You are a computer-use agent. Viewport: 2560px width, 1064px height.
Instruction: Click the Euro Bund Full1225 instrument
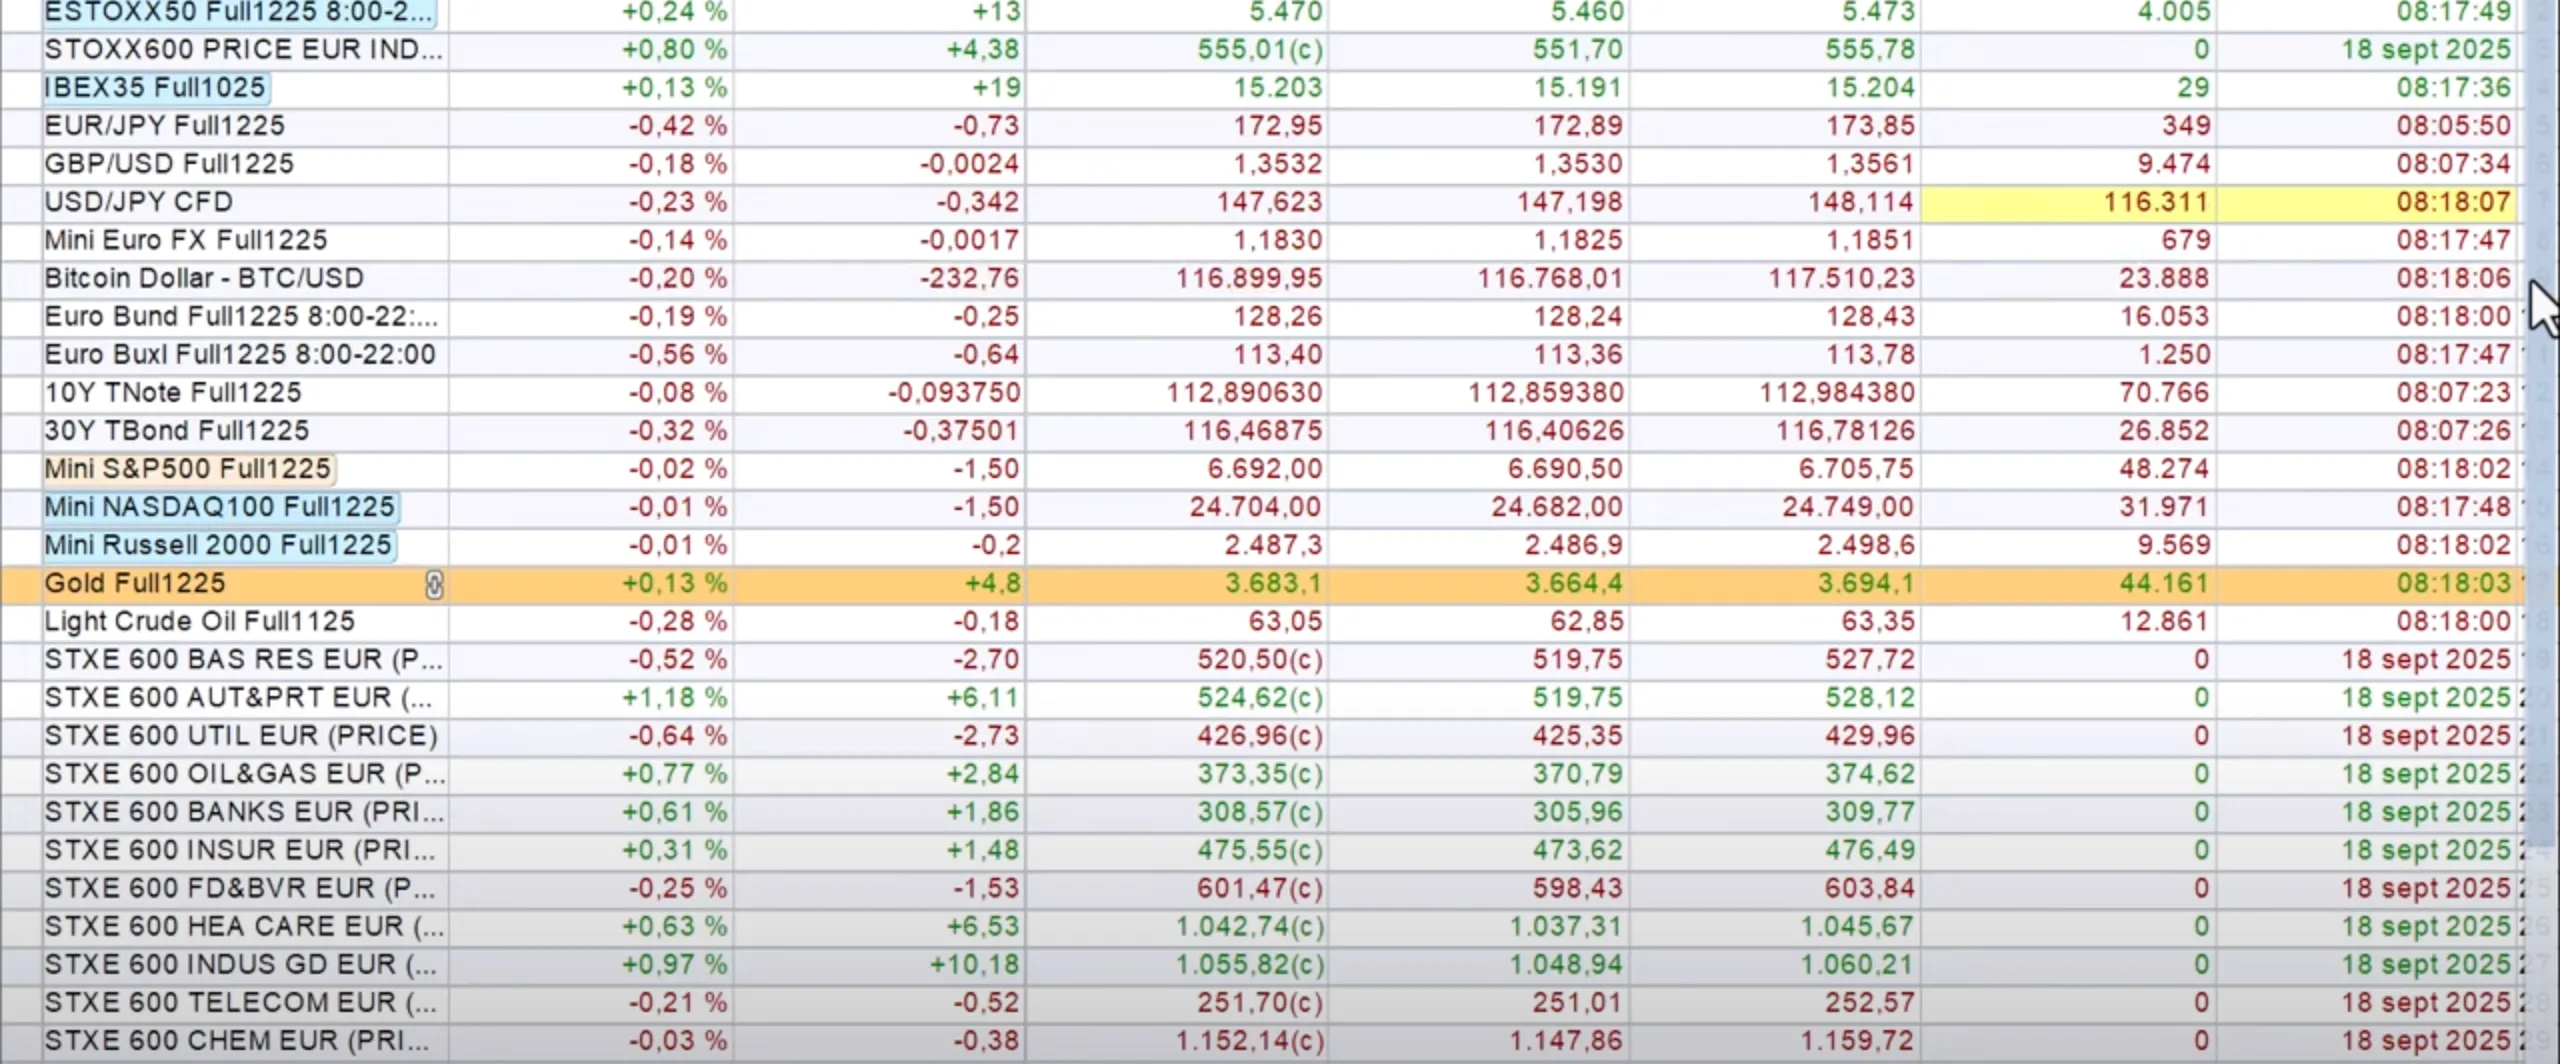click(x=240, y=317)
